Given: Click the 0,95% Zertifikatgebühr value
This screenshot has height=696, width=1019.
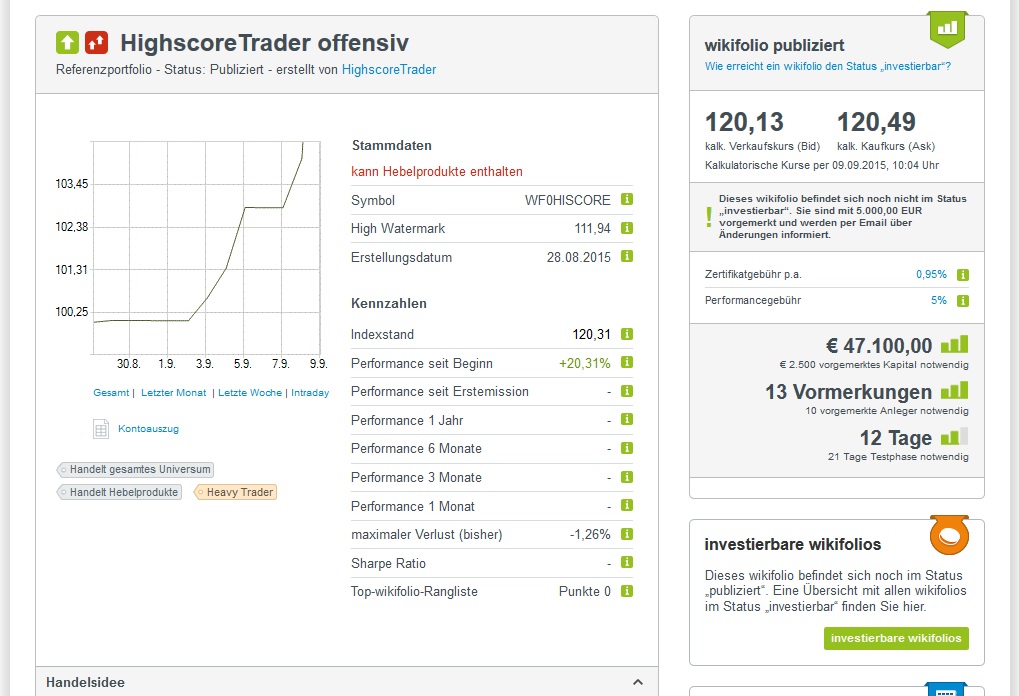Looking at the screenshot, I should point(931,274).
